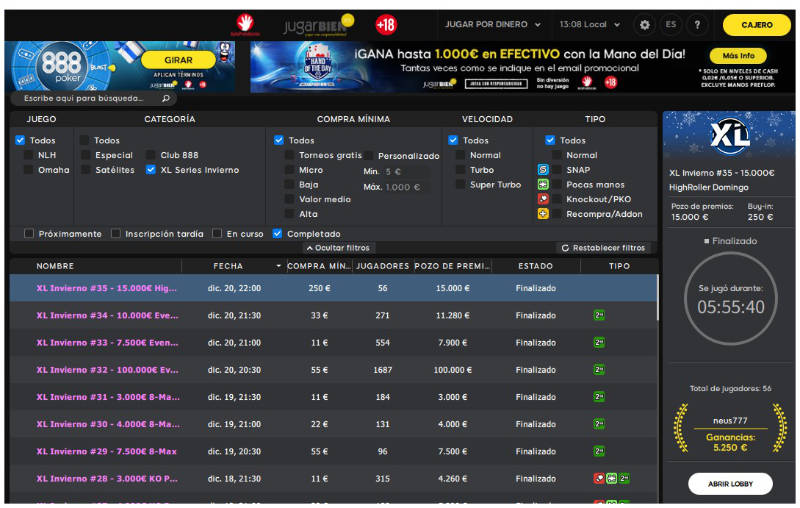Check the Satélites category
The image size is (800, 508).
coord(86,170)
